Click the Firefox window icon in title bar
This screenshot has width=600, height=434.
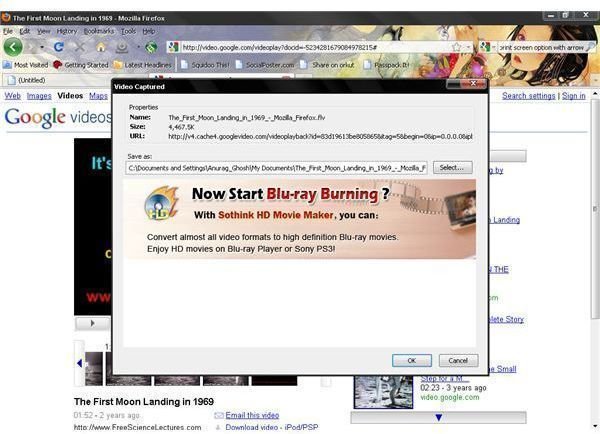pyautogui.click(x=6, y=18)
